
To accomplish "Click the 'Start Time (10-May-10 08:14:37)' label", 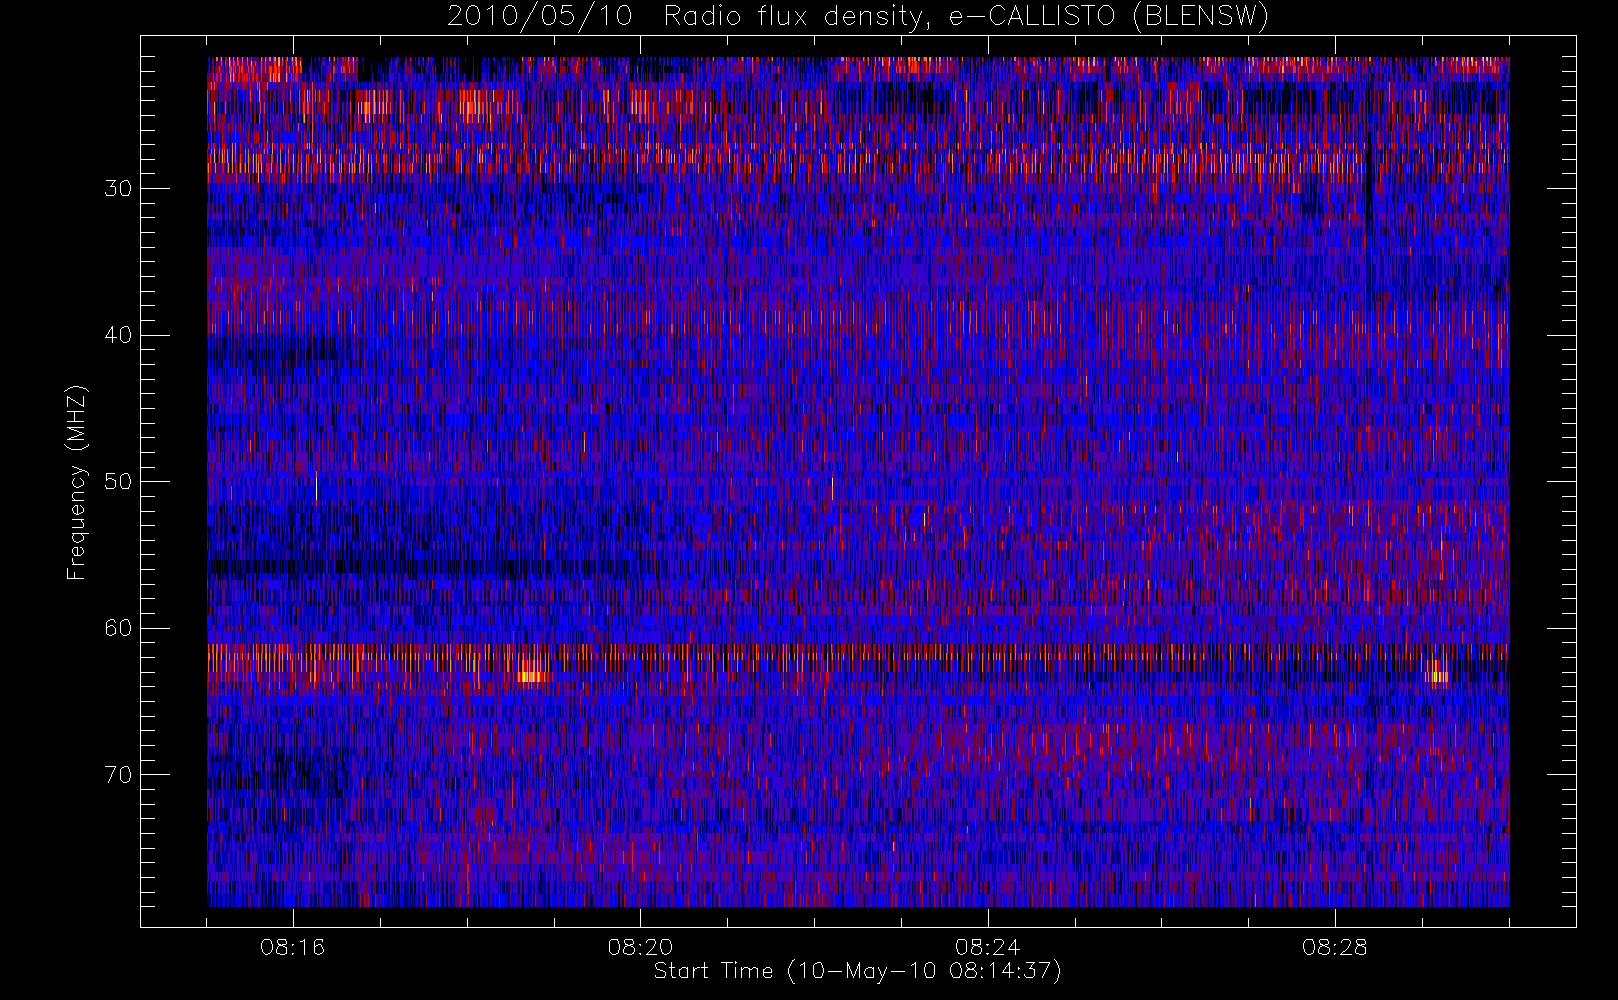I will [x=857, y=971].
